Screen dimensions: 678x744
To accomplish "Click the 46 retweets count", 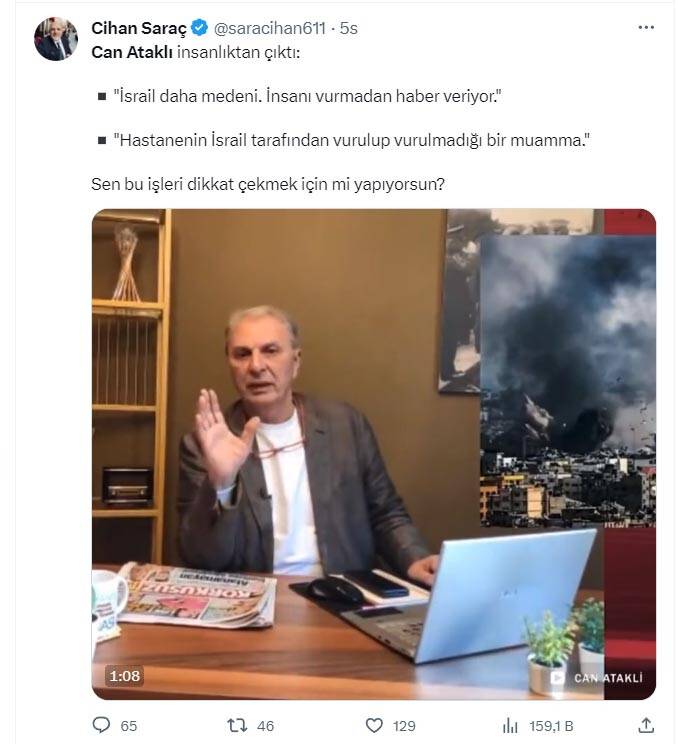I will point(265,726).
